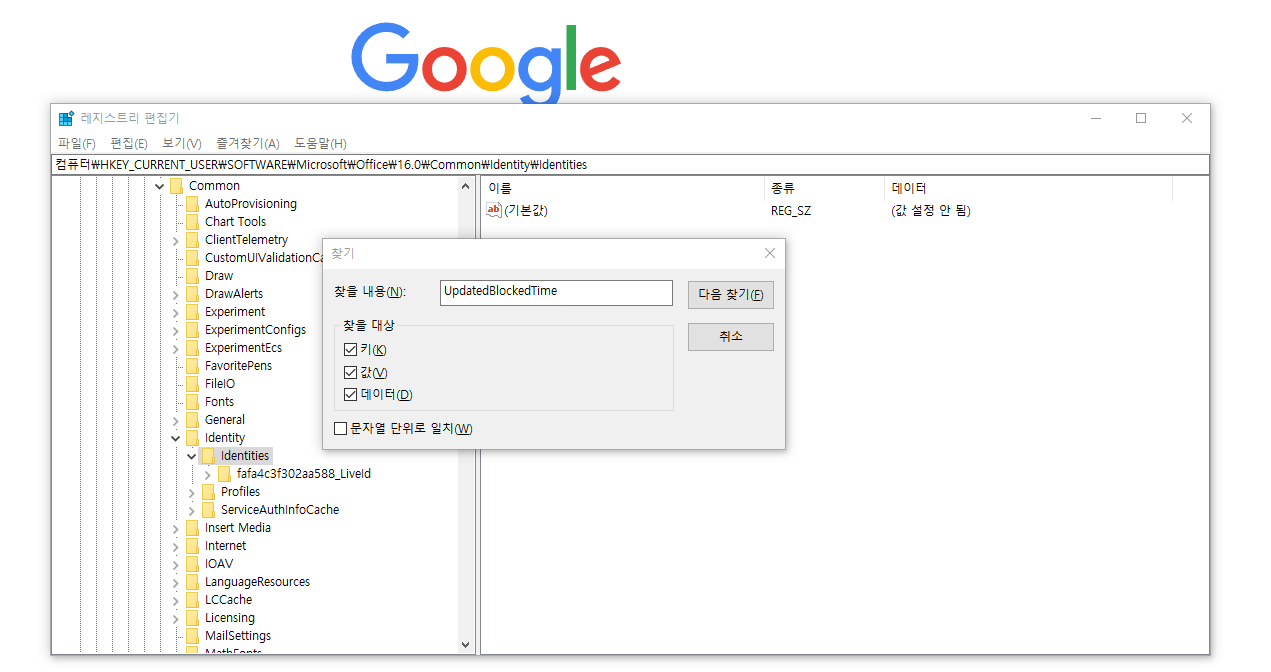Maximize the Registry Editor window
Screen dimensions: 1271x672
pyautogui.click(x=1141, y=118)
